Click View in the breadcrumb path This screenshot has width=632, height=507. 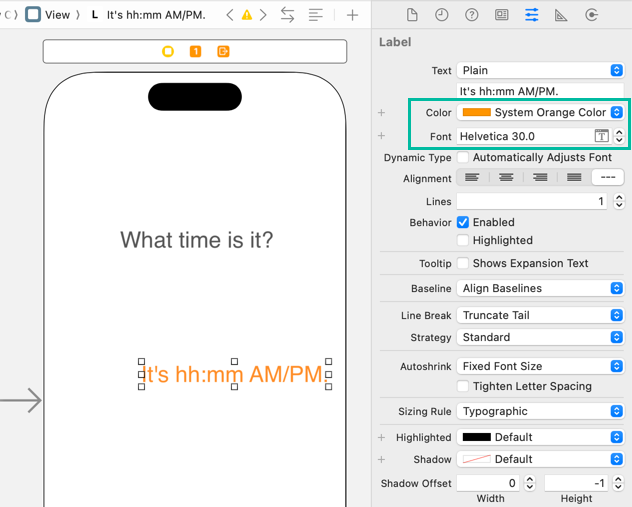coord(57,15)
